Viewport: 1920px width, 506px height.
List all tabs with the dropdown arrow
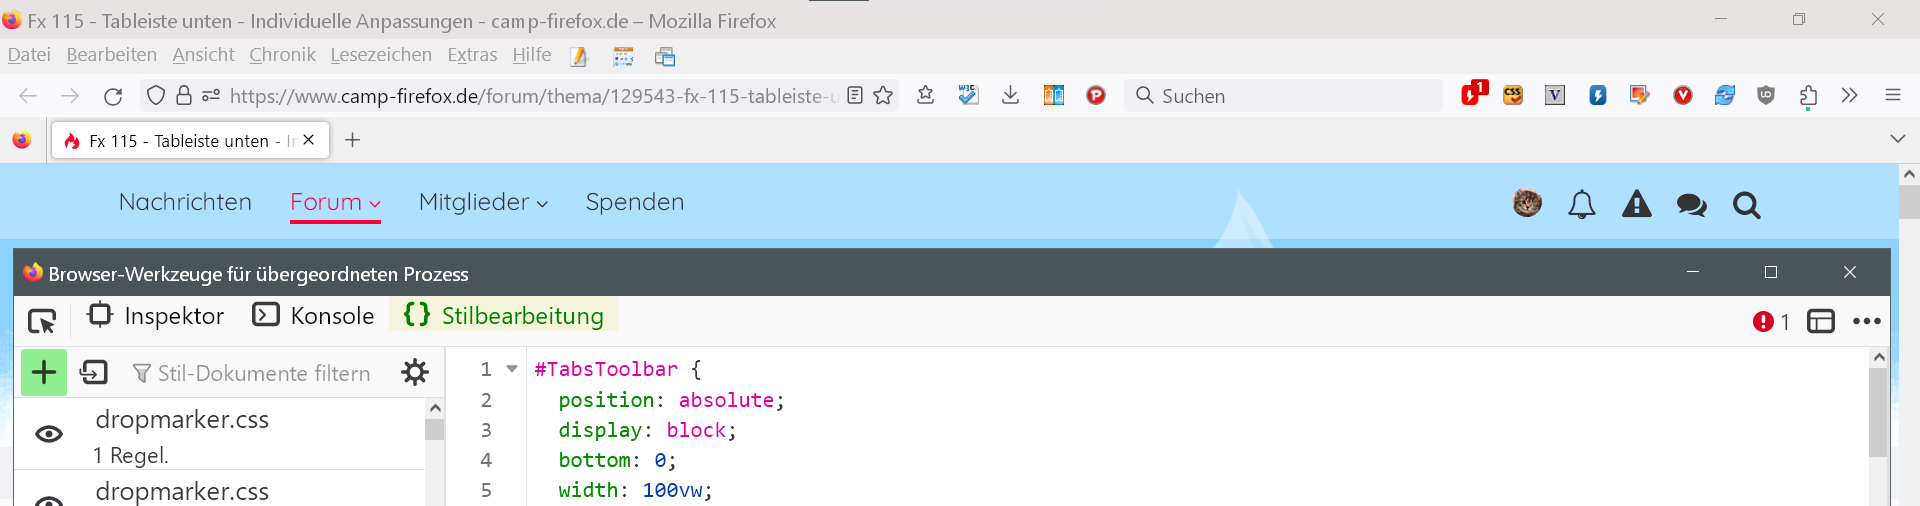click(1897, 139)
